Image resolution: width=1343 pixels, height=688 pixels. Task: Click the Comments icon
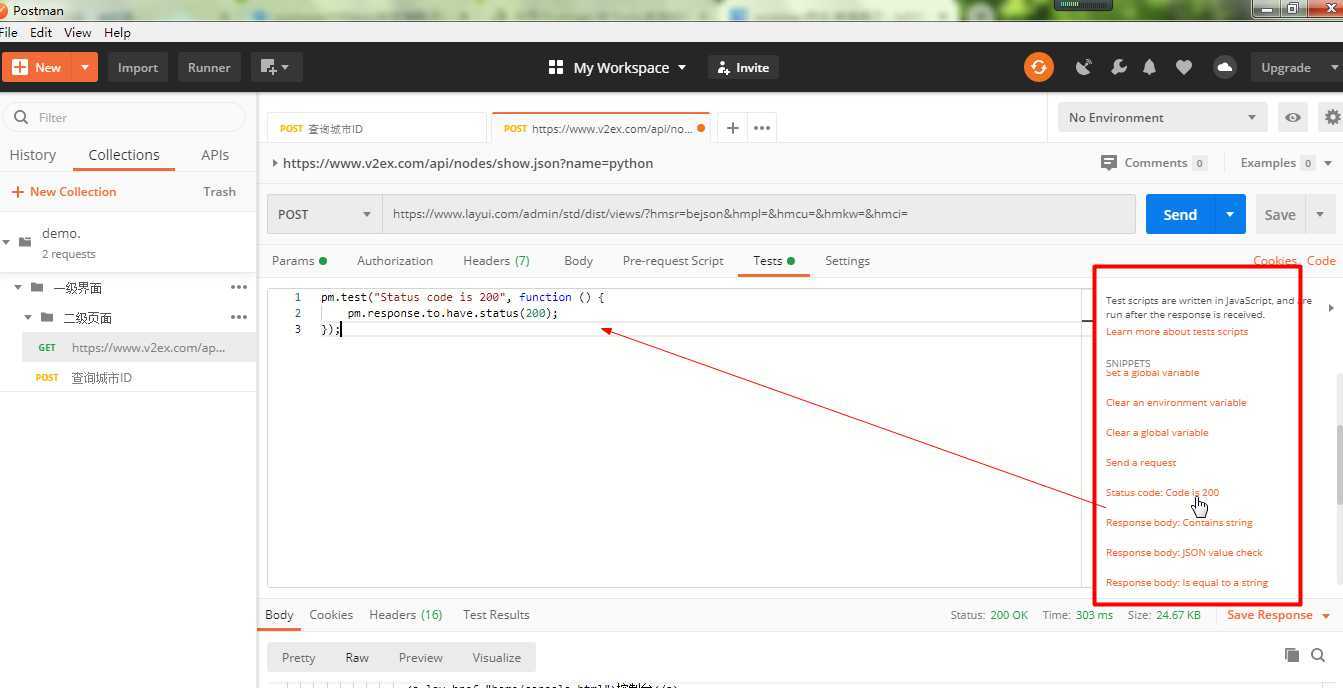(x=1108, y=162)
